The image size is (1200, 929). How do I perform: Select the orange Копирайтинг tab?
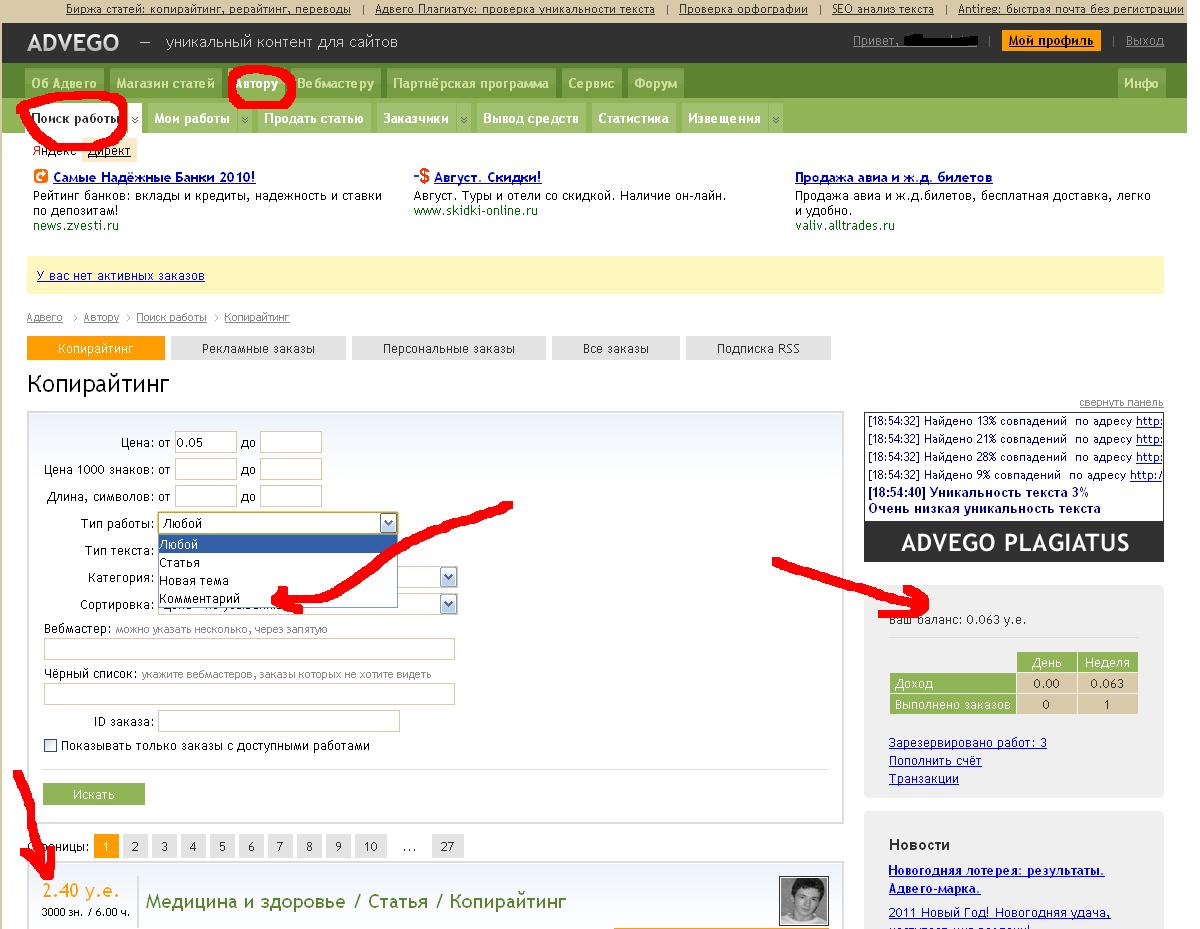point(95,348)
